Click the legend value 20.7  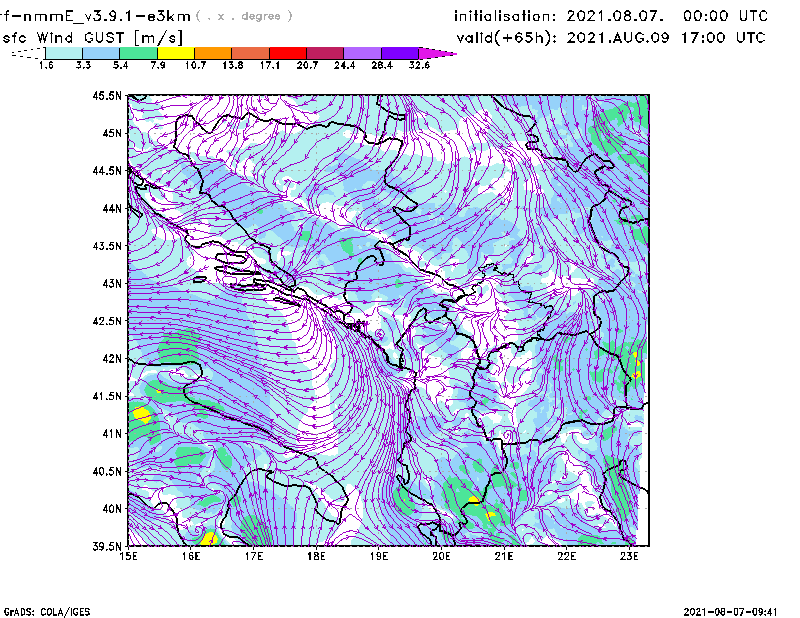307,65
